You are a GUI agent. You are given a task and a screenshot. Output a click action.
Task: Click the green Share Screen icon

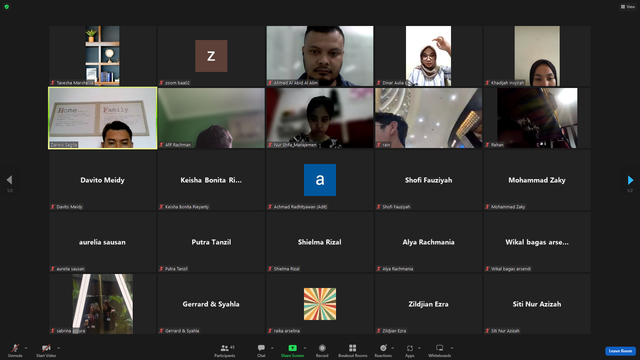click(293, 348)
